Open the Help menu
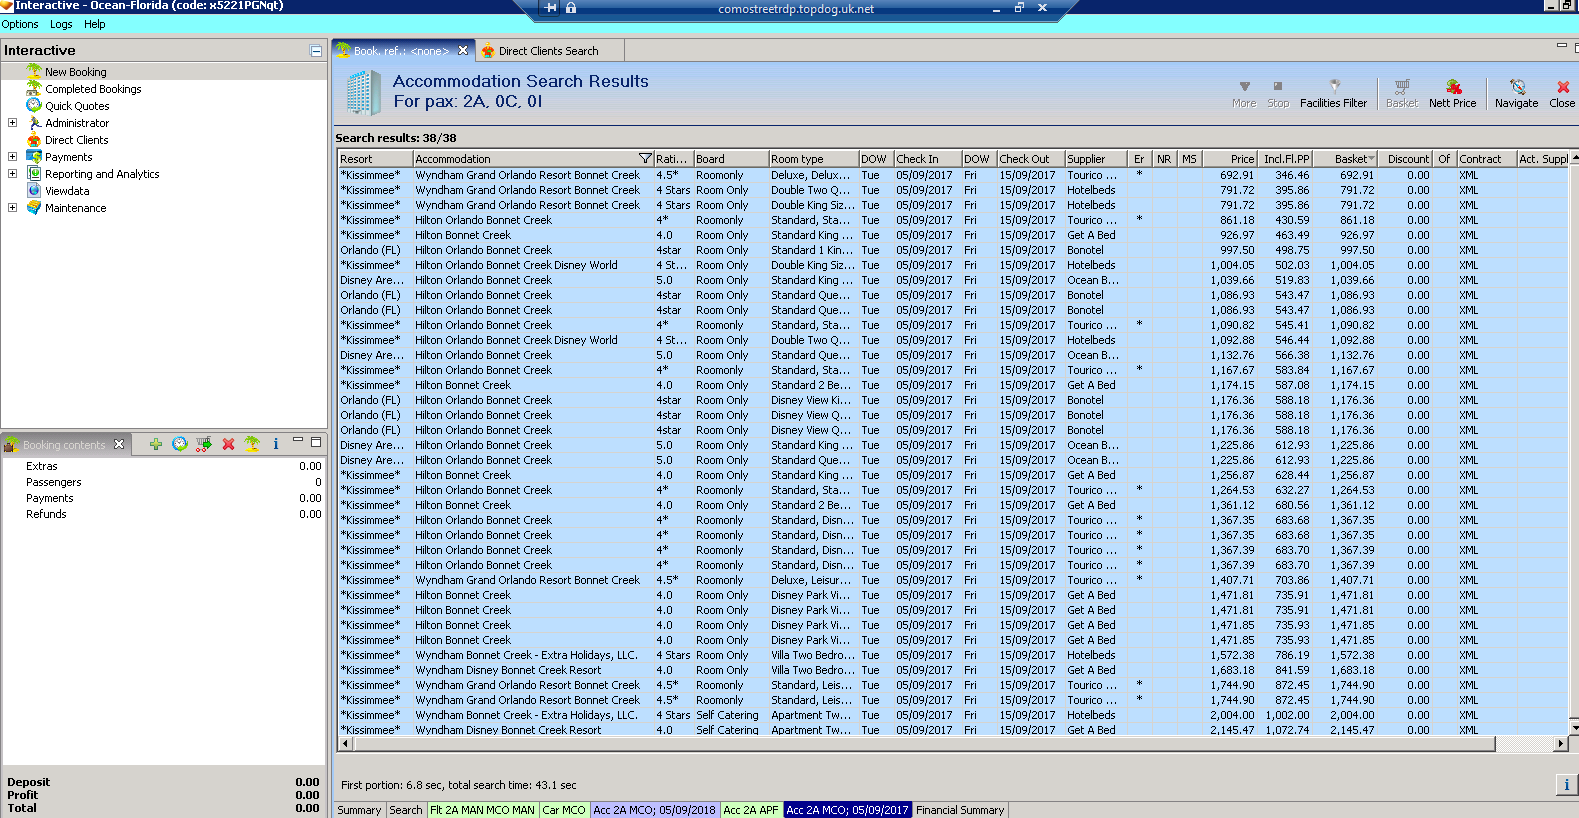 pos(95,24)
